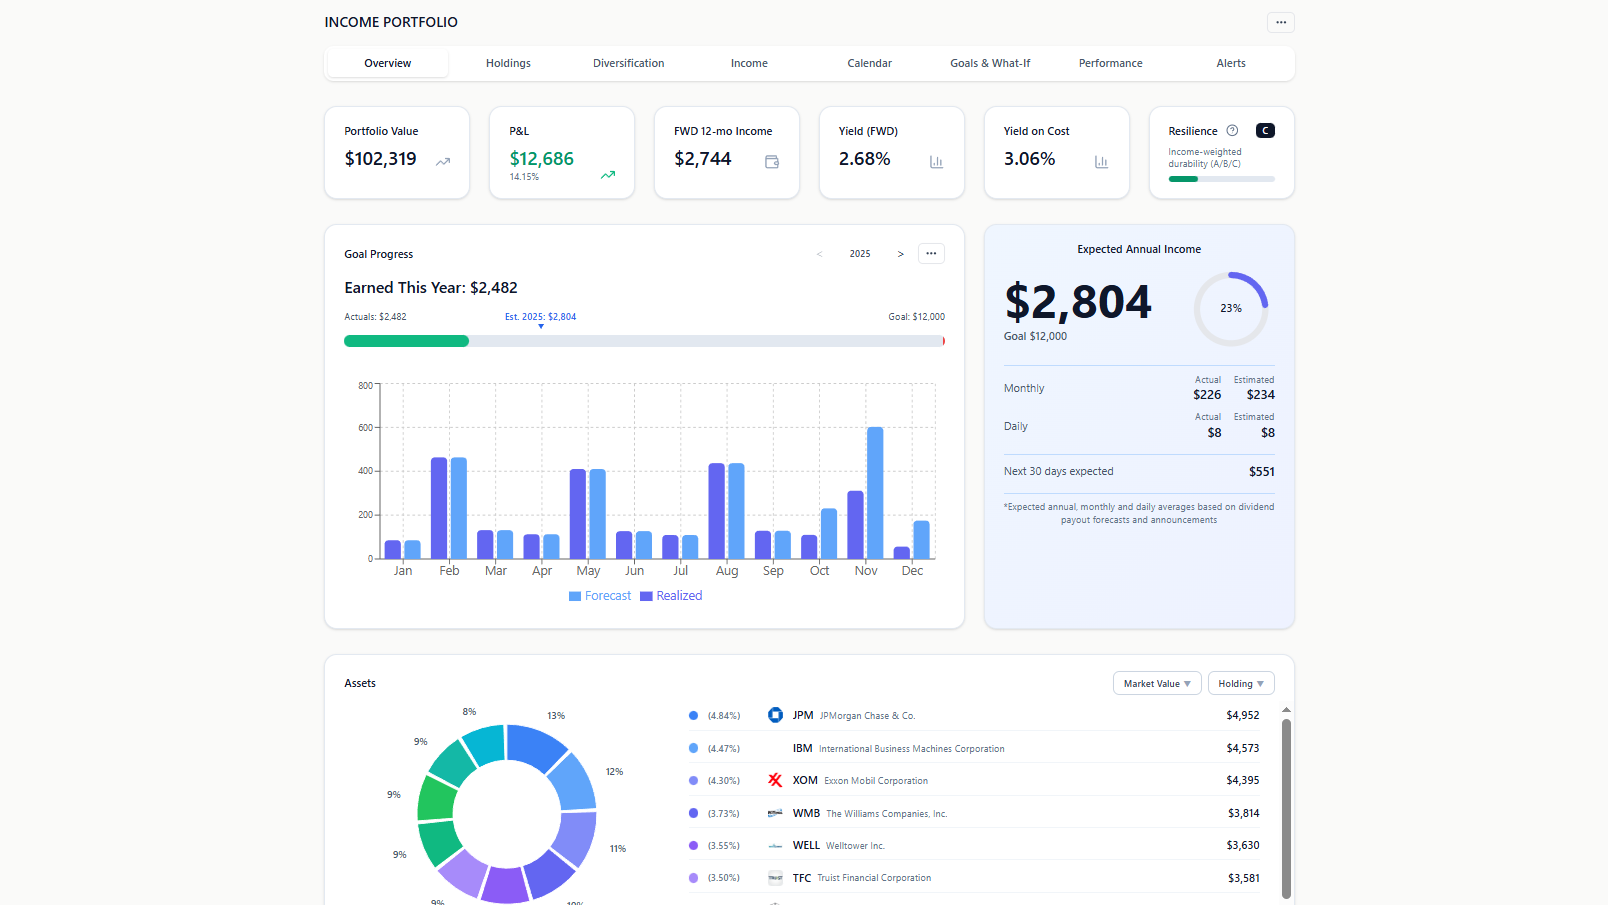
Task: Open the Income Portfolio more options button
Action: tap(1280, 22)
